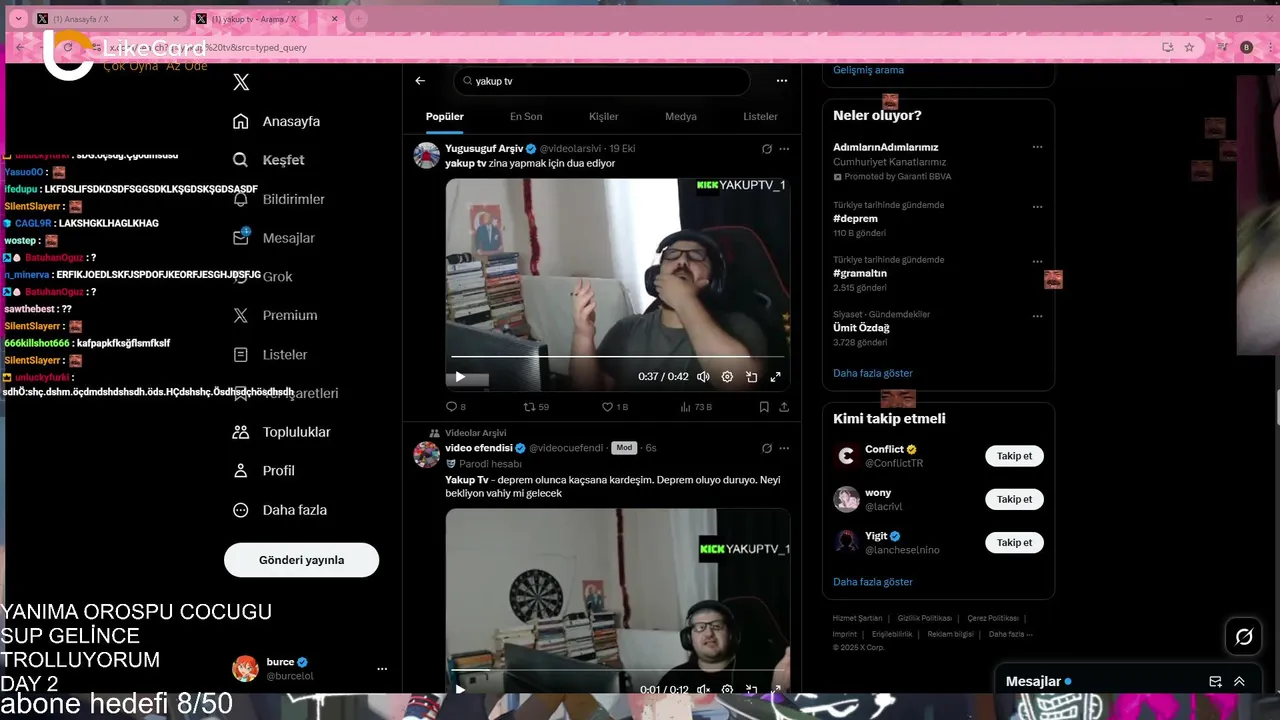
Task: Select the Popüler tab
Action: (444, 116)
